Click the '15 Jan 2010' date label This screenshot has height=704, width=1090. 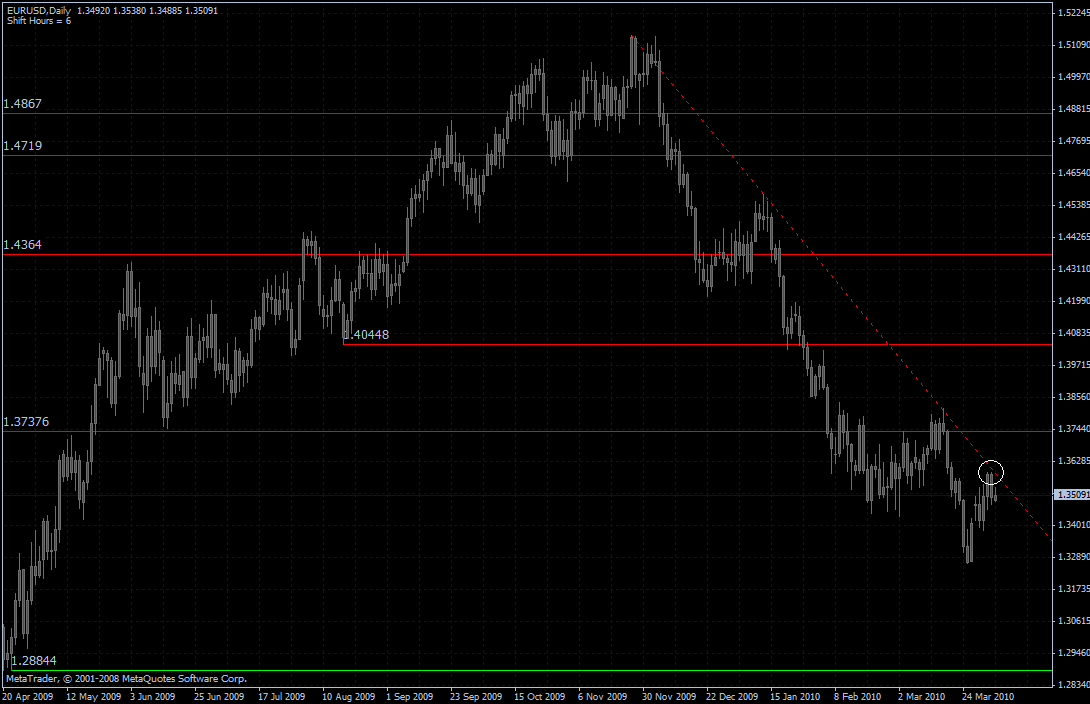tap(795, 696)
